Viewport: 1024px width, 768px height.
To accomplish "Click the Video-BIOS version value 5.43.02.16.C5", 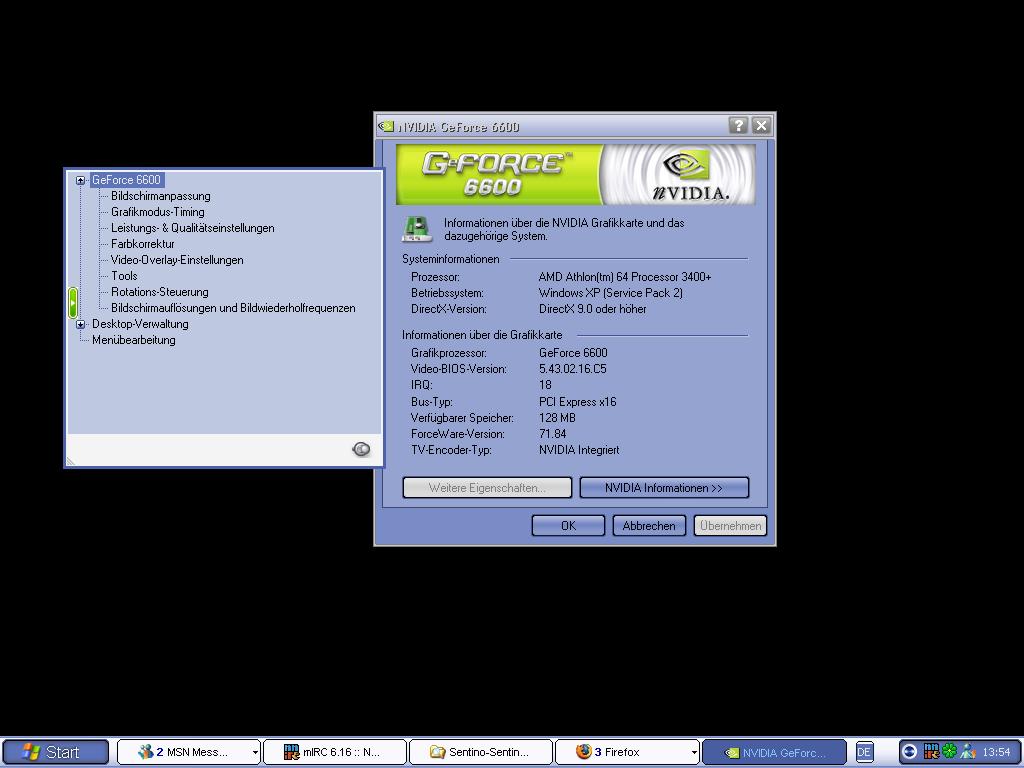I will (x=573, y=369).
